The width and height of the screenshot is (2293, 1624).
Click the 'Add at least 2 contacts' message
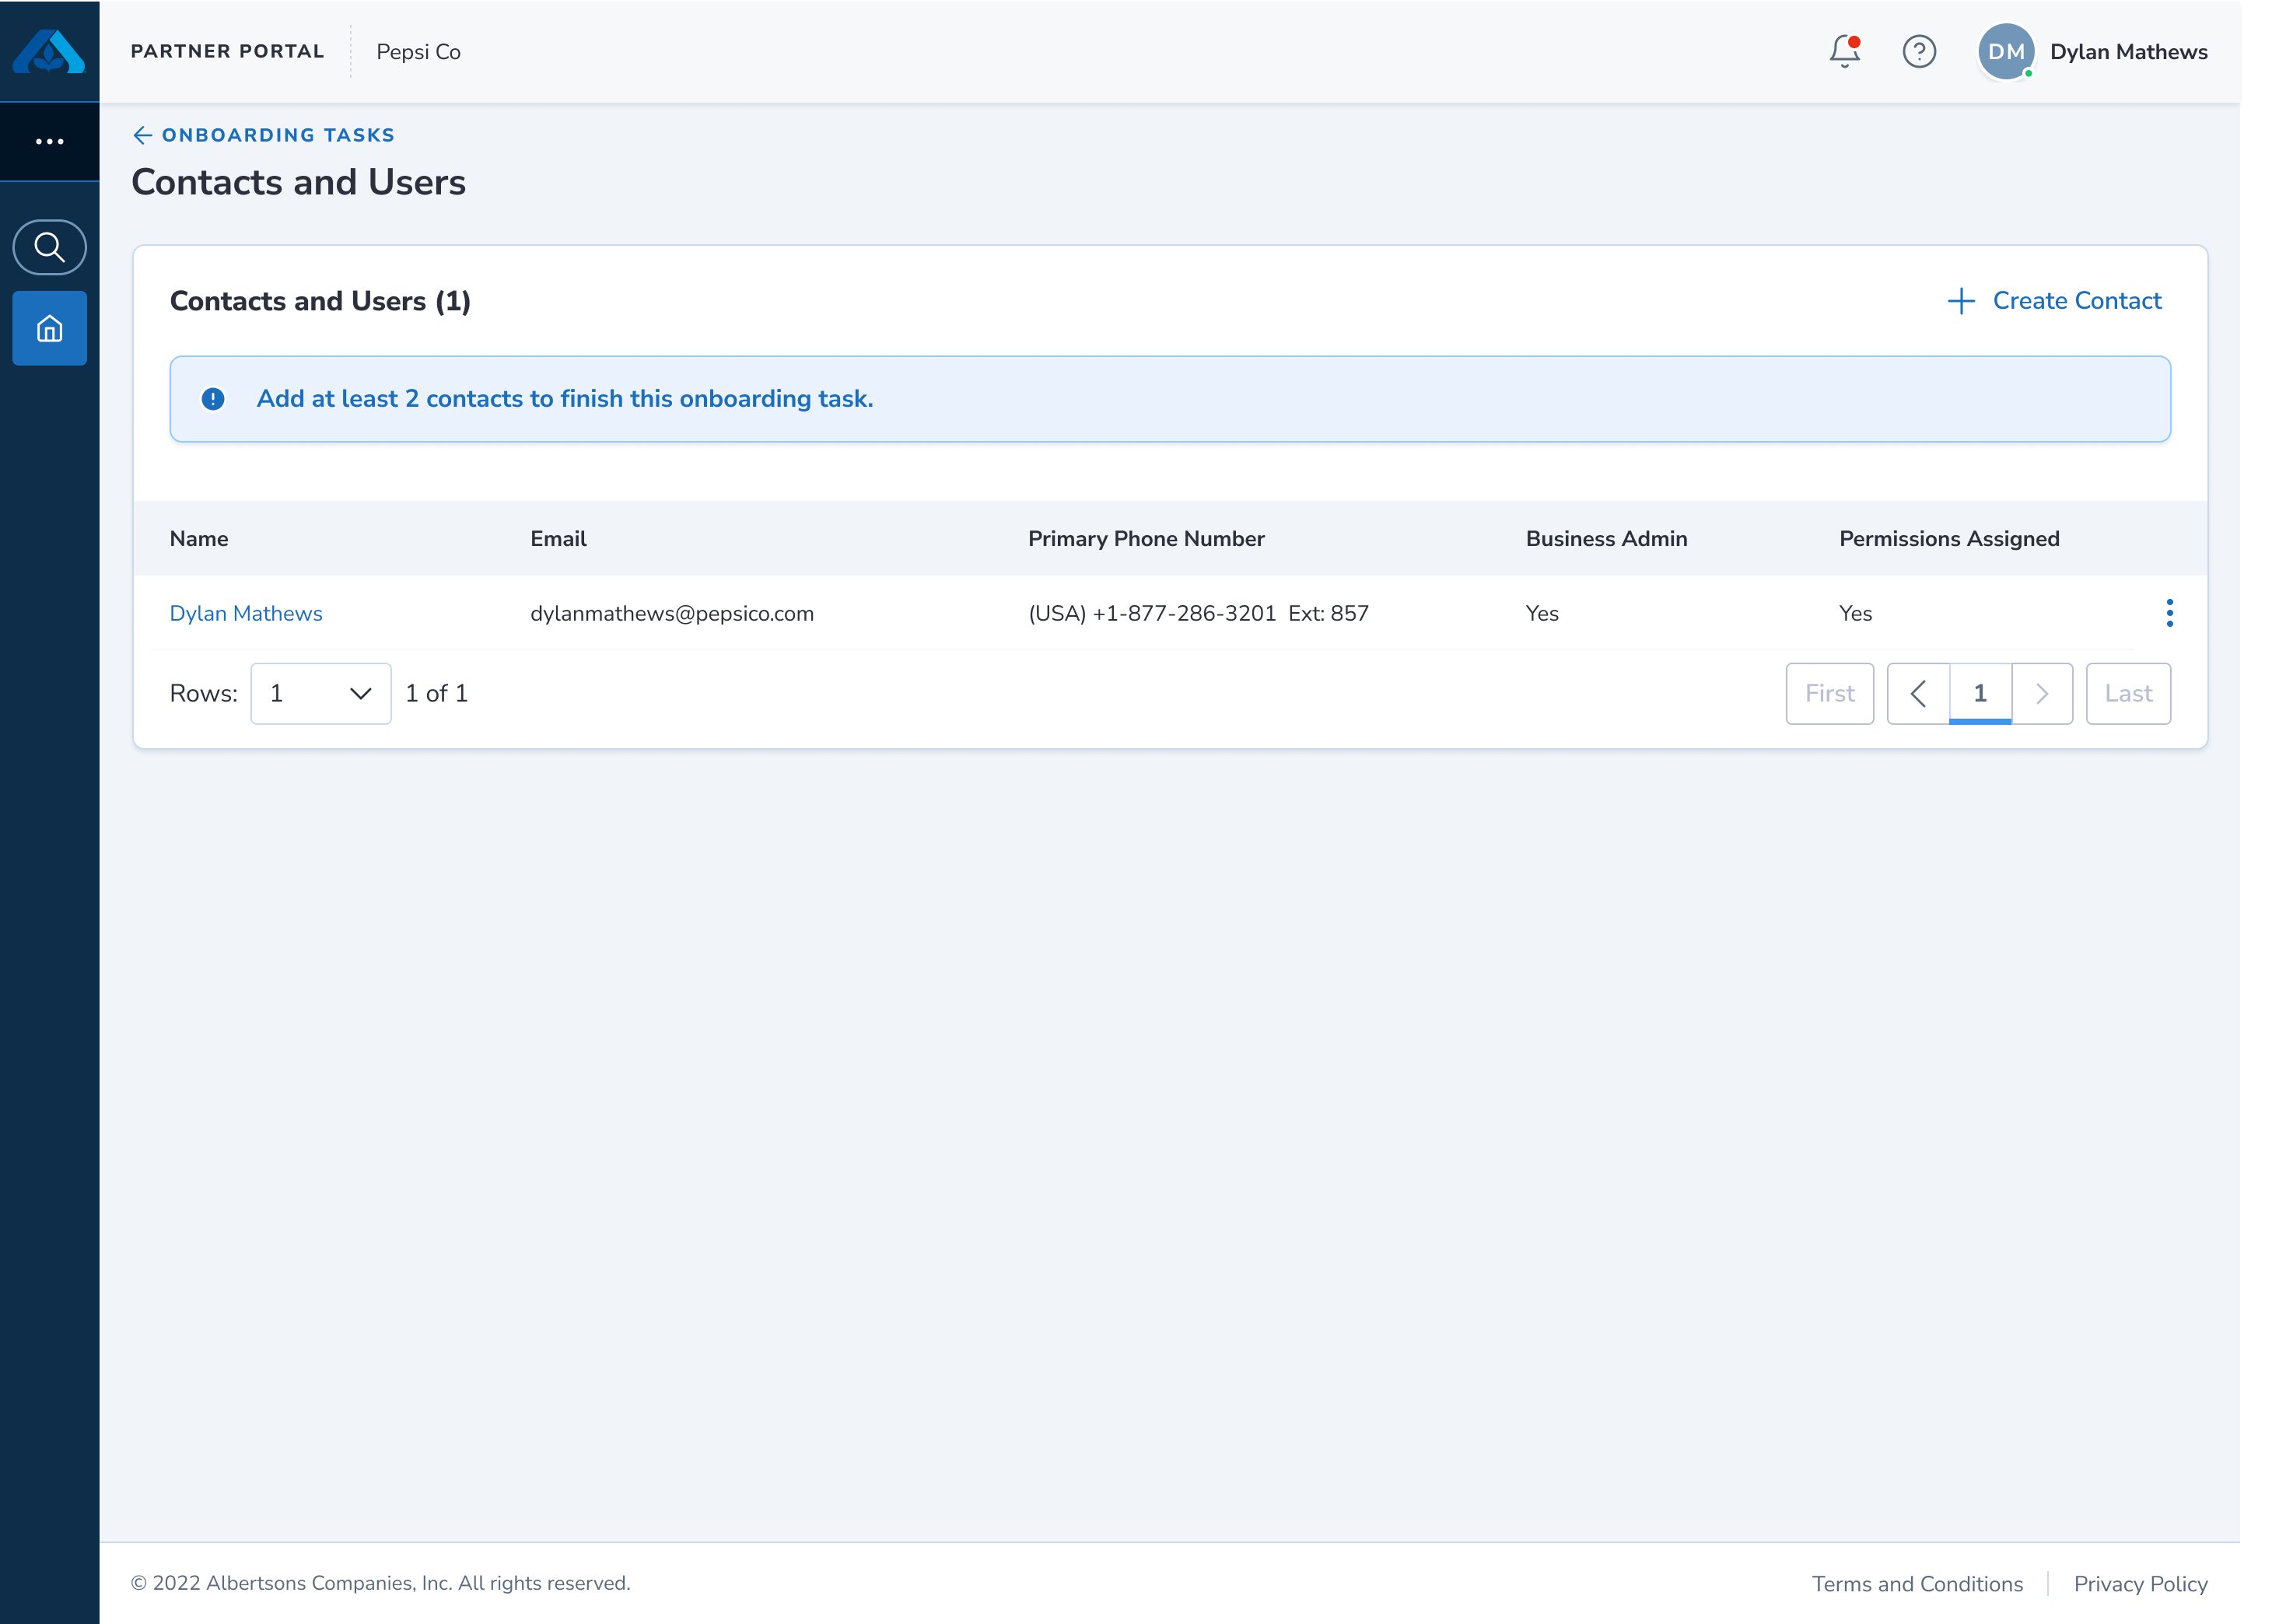565,399
